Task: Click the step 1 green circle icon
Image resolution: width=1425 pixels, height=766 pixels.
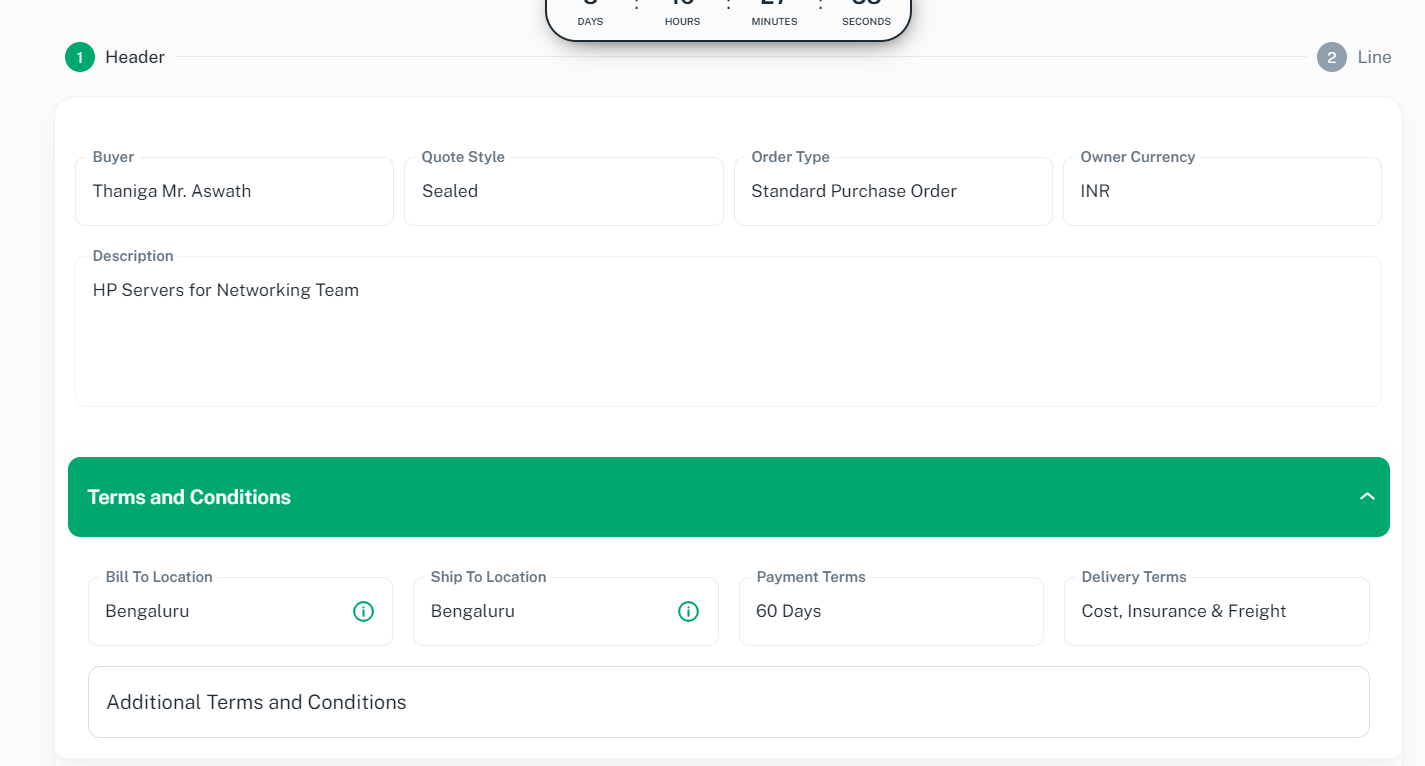Action: pyautogui.click(x=80, y=57)
